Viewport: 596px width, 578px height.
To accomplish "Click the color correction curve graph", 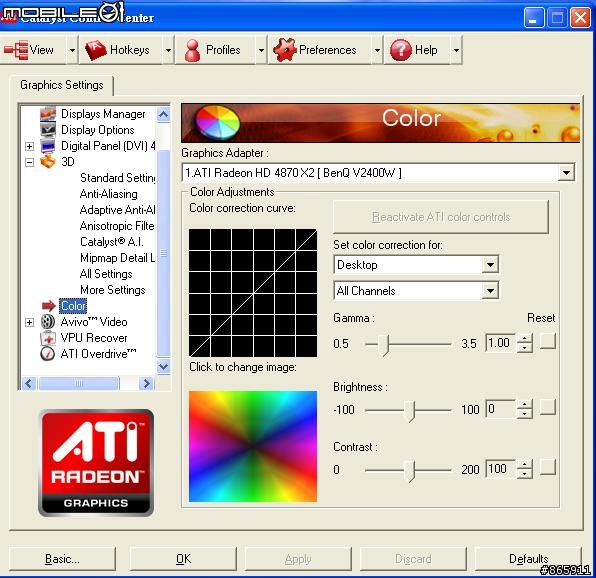I will [x=253, y=293].
